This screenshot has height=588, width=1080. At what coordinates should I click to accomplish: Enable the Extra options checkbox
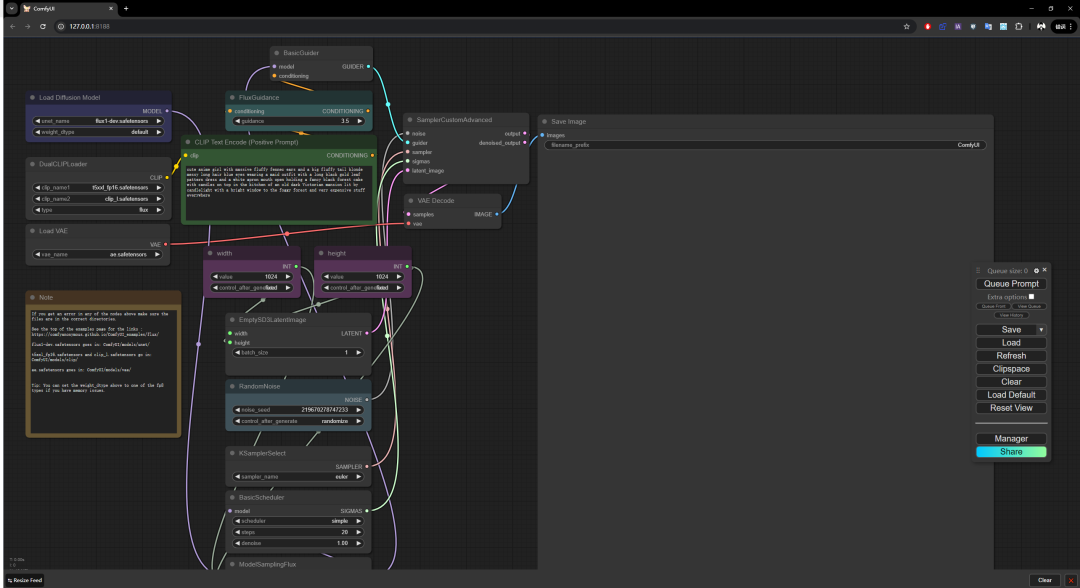coord(1032,296)
